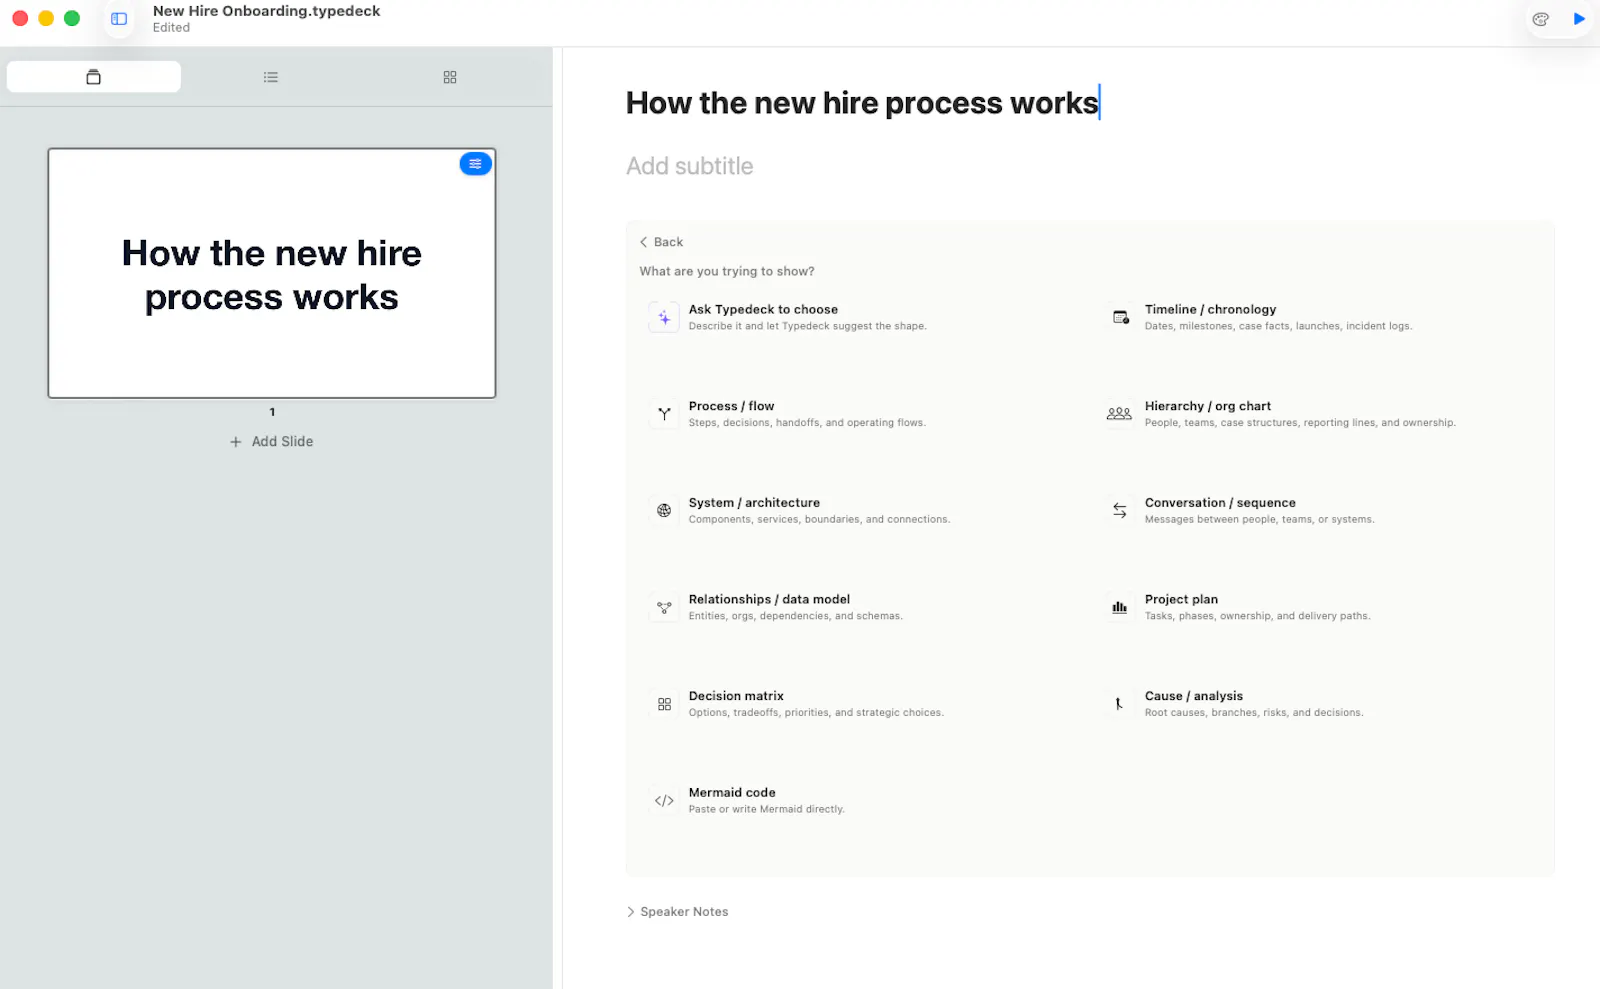The width and height of the screenshot is (1600, 989).
Task: Click the Decision matrix grid icon
Action: [664, 704]
